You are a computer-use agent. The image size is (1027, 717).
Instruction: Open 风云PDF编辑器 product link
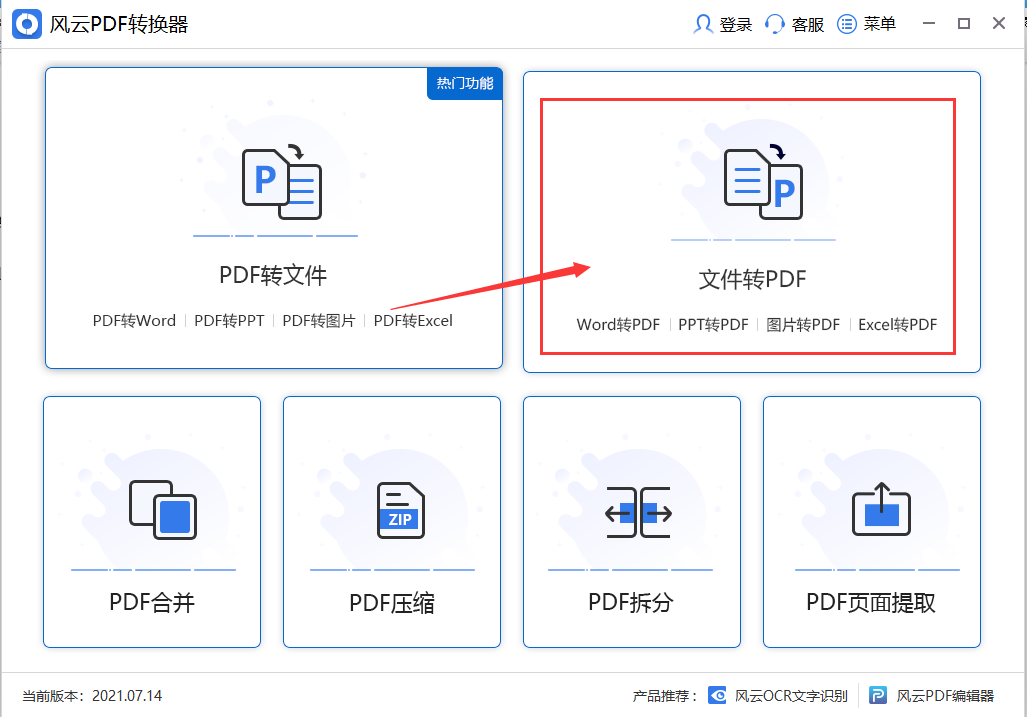pyautogui.click(x=945, y=696)
